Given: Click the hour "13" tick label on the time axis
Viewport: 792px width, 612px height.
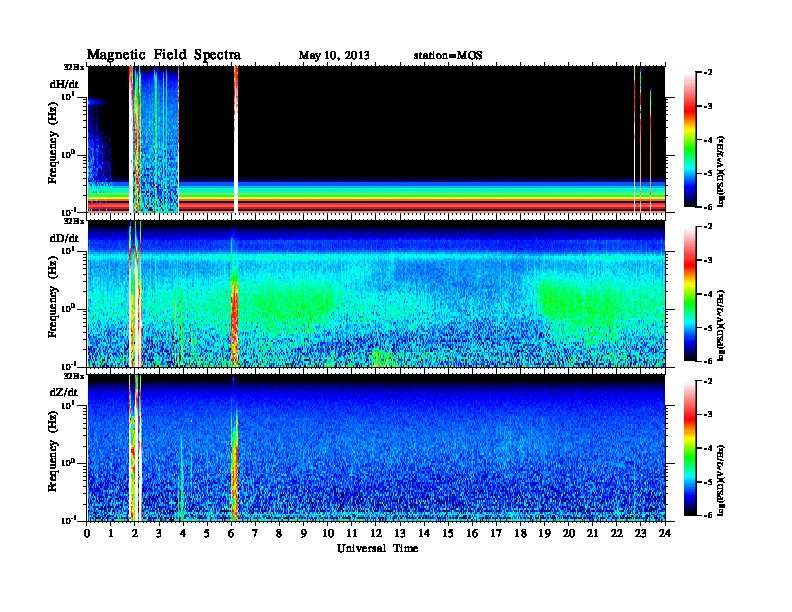Looking at the screenshot, I should pos(400,533).
